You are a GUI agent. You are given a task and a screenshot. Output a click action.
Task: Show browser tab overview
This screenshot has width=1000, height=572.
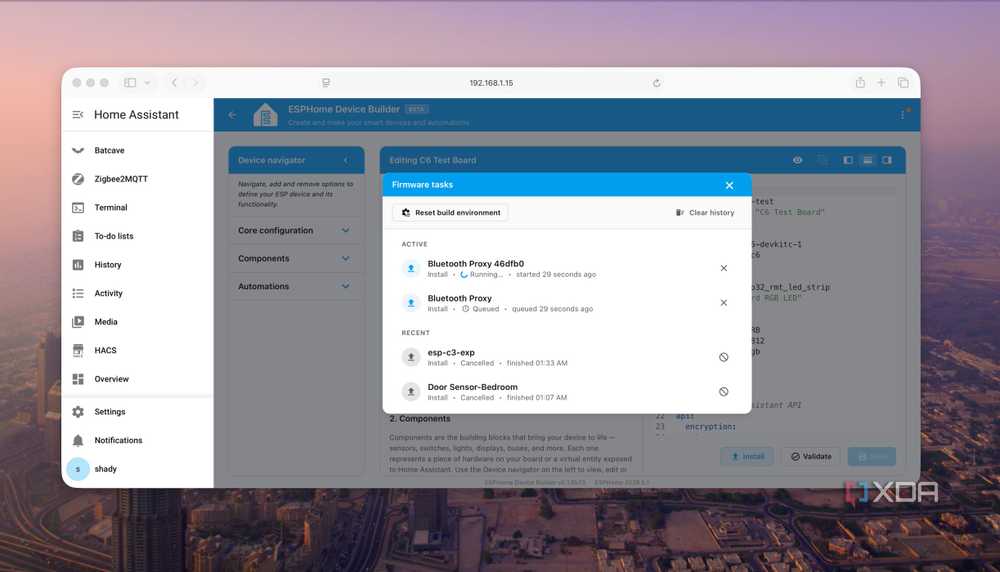tap(902, 82)
